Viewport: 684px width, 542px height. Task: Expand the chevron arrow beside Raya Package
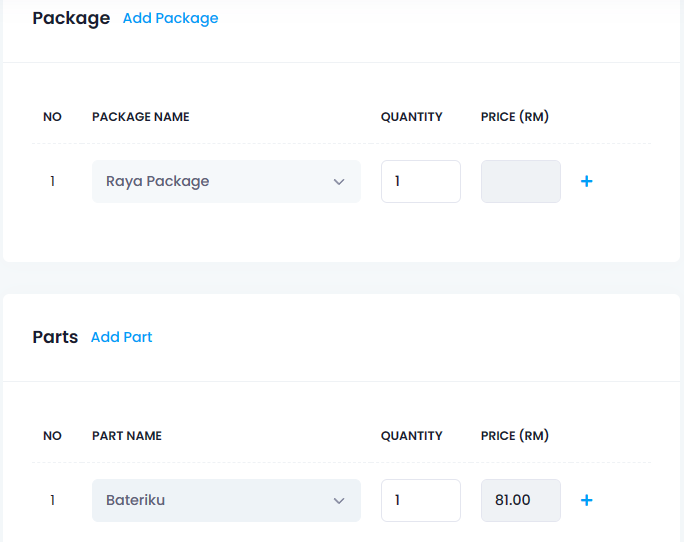(x=339, y=182)
